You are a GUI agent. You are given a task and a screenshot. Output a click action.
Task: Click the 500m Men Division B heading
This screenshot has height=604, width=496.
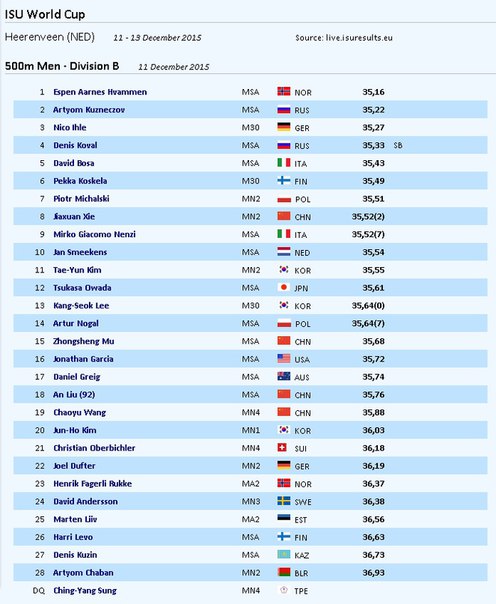tap(62, 66)
